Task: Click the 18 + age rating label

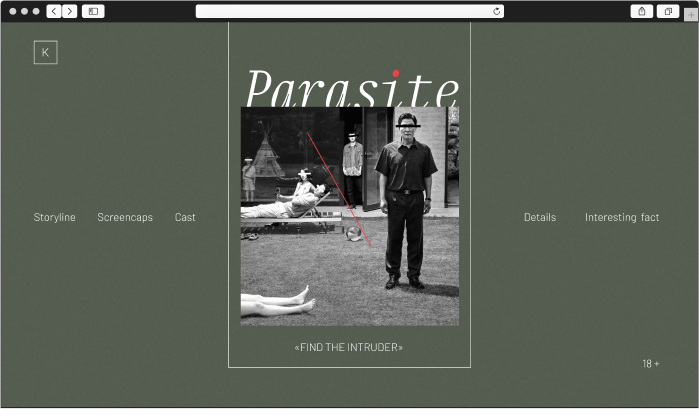Action: 650,363
